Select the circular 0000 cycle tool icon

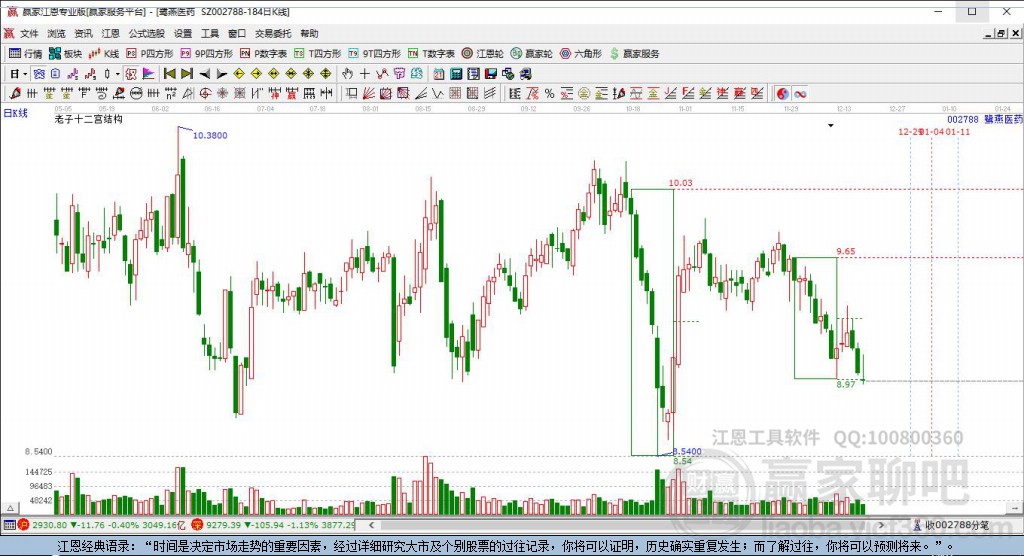tap(136, 93)
